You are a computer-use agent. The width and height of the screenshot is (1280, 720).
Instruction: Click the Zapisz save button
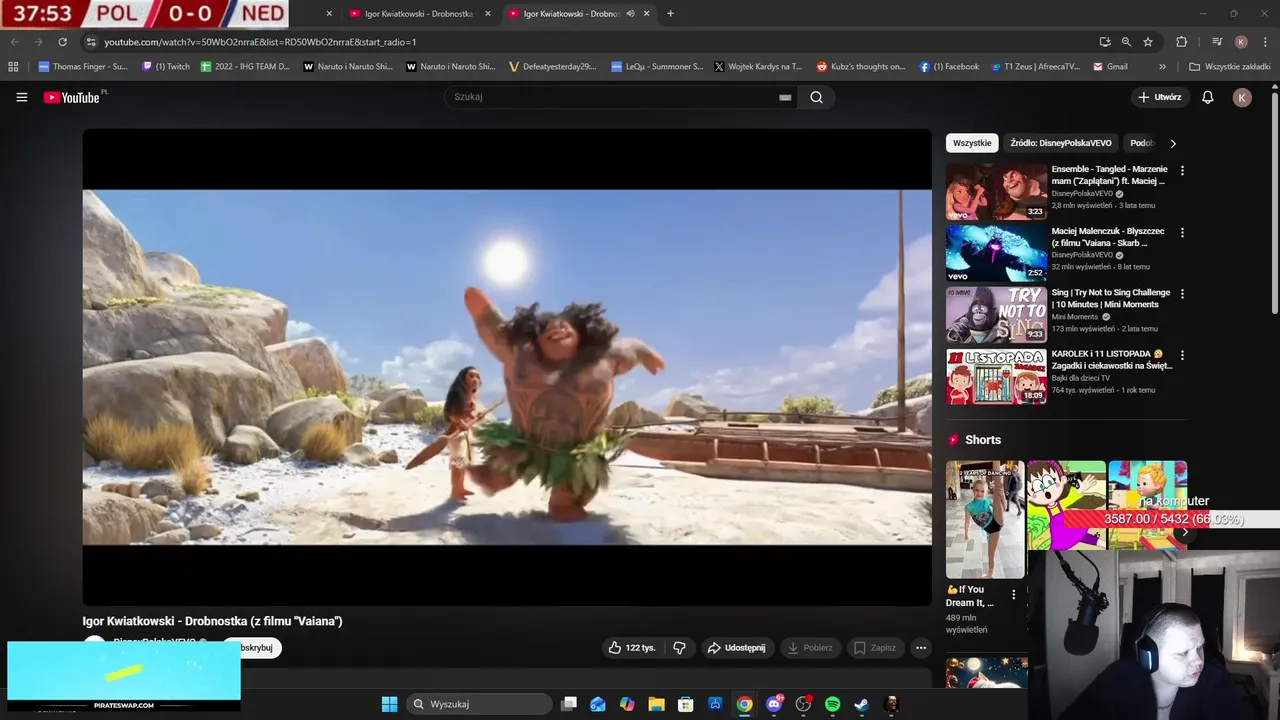(874, 648)
